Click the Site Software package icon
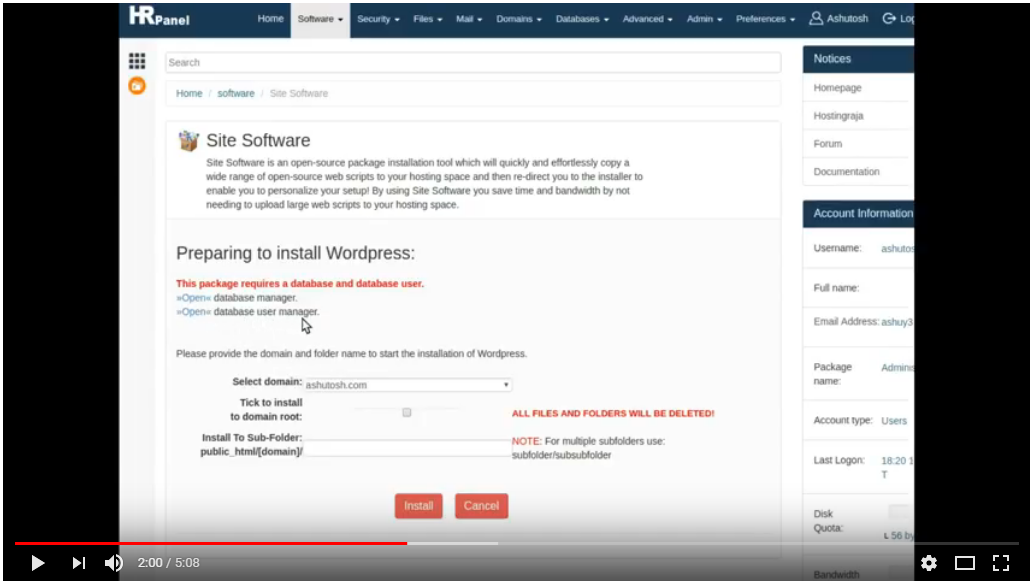Screen dimensions: 1031x584 [x=189, y=141]
